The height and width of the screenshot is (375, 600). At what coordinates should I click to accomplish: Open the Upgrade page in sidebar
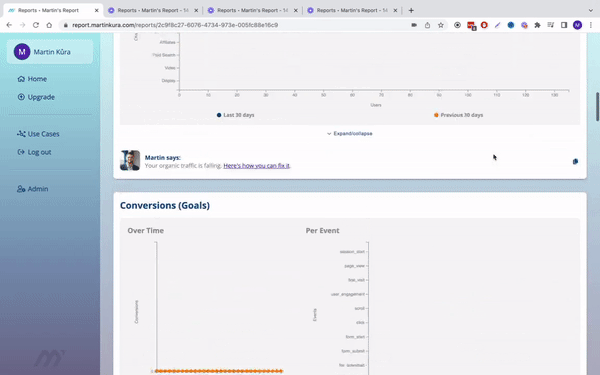[x=36, y=97]
